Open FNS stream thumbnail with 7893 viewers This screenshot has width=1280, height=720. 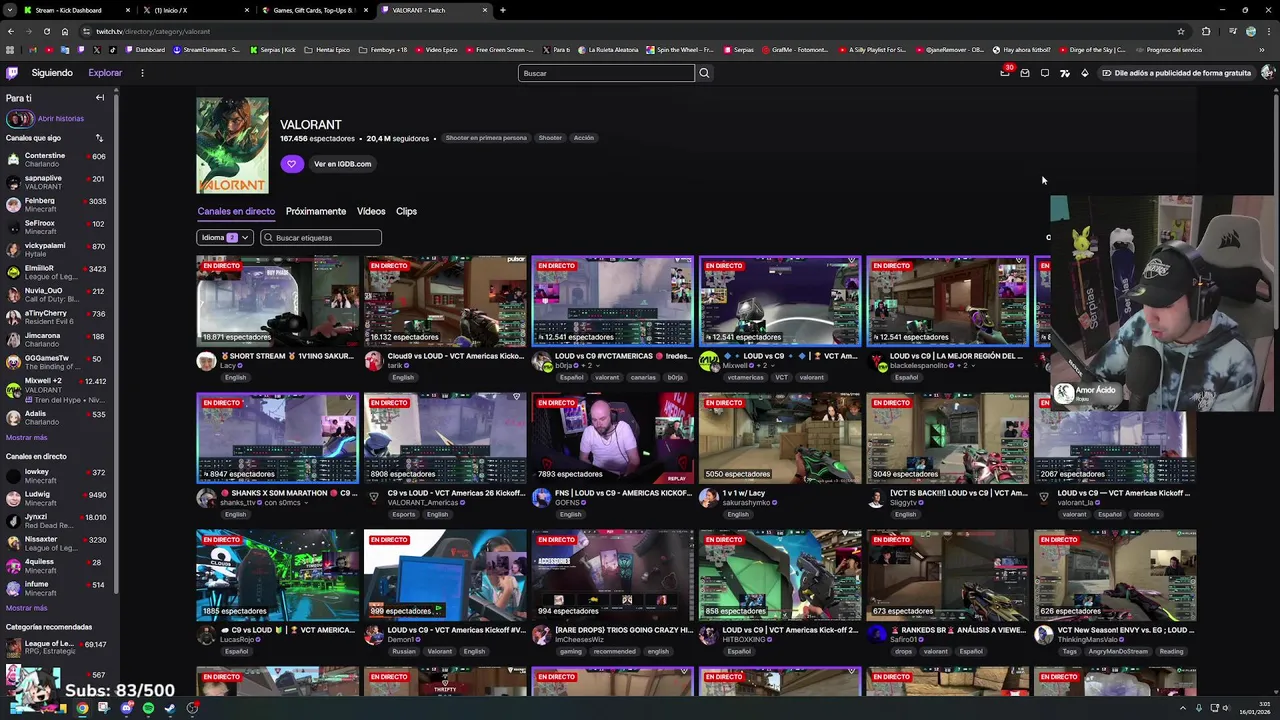613,438
